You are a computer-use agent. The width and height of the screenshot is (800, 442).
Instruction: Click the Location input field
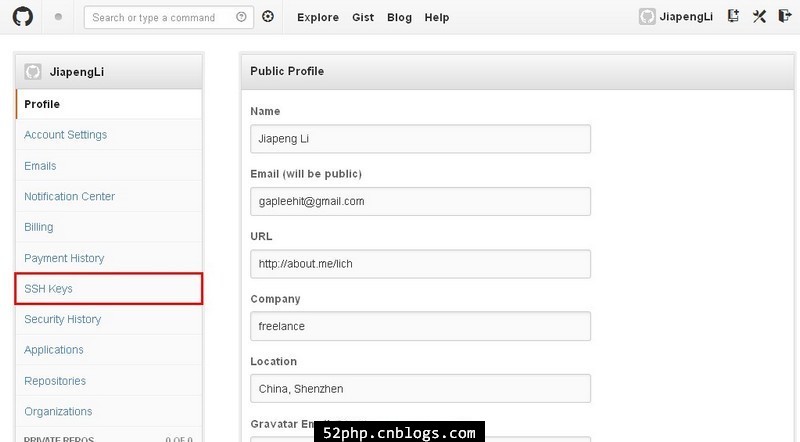click(420, 389)
